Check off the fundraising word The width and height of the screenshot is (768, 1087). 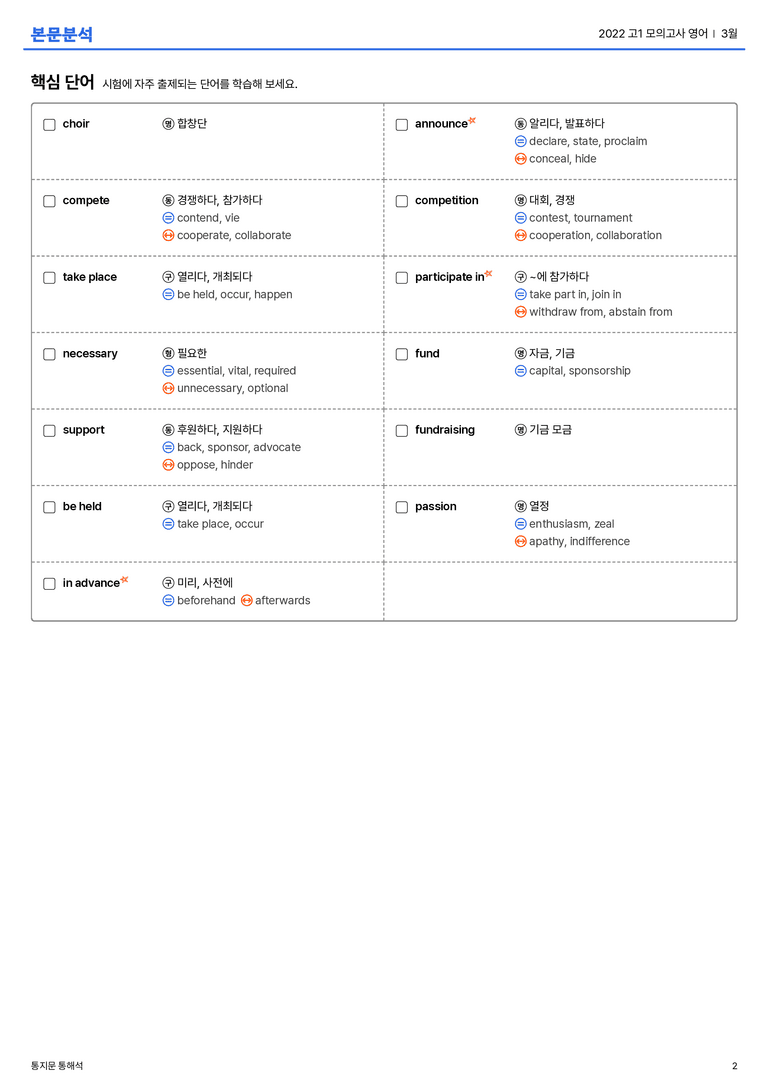(401, 431)
